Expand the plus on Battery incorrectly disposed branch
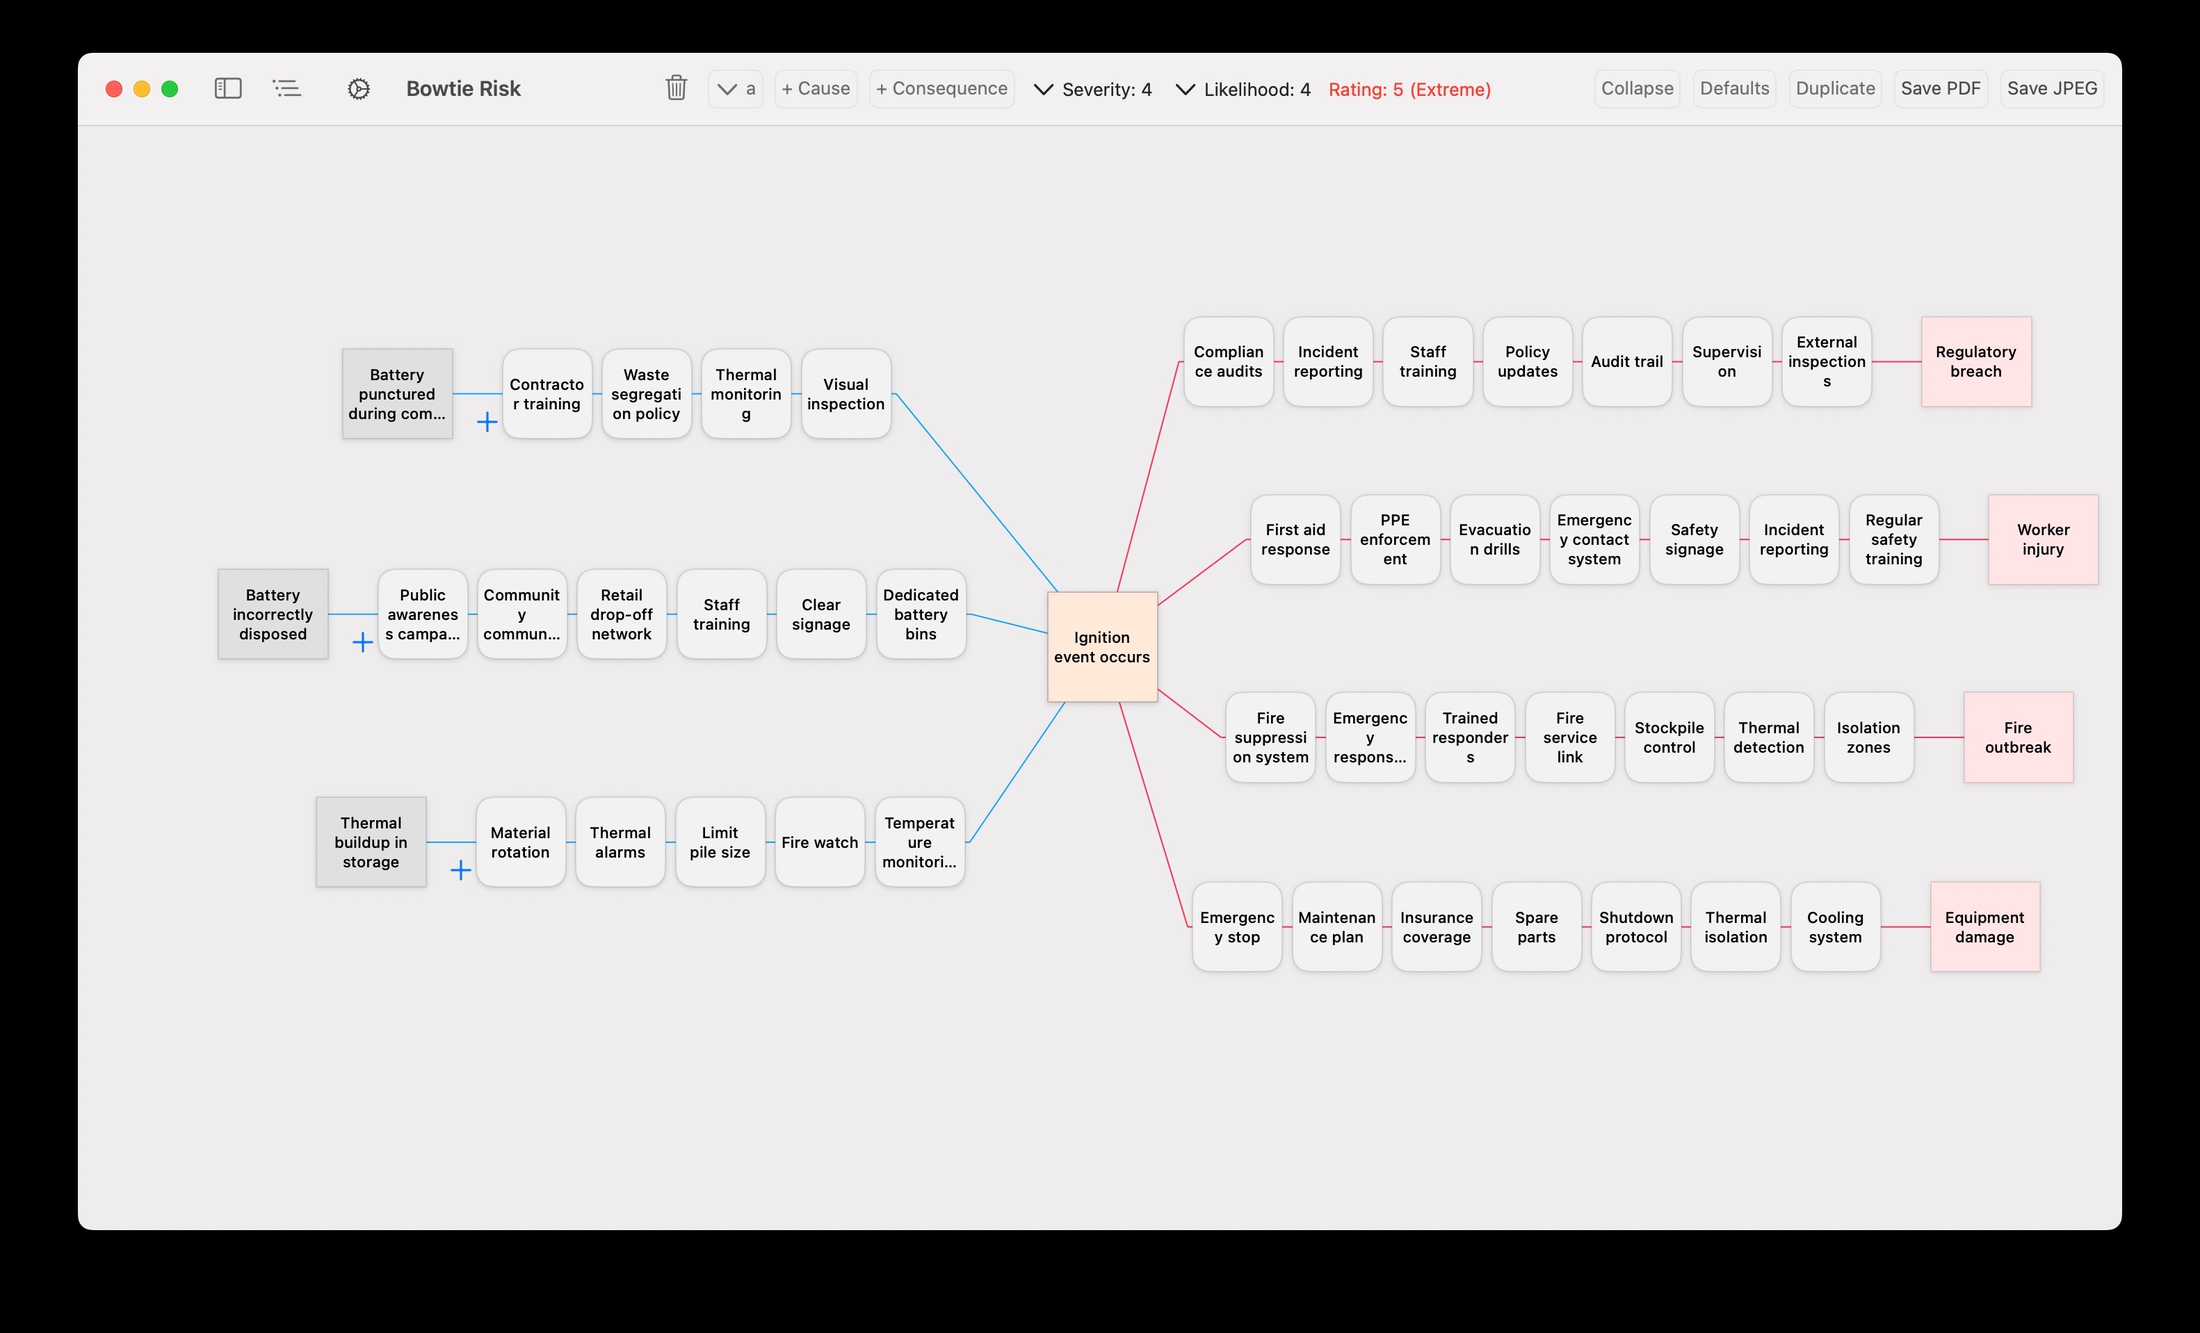This screenshot has height=1333, width=2200. point(361,643)
